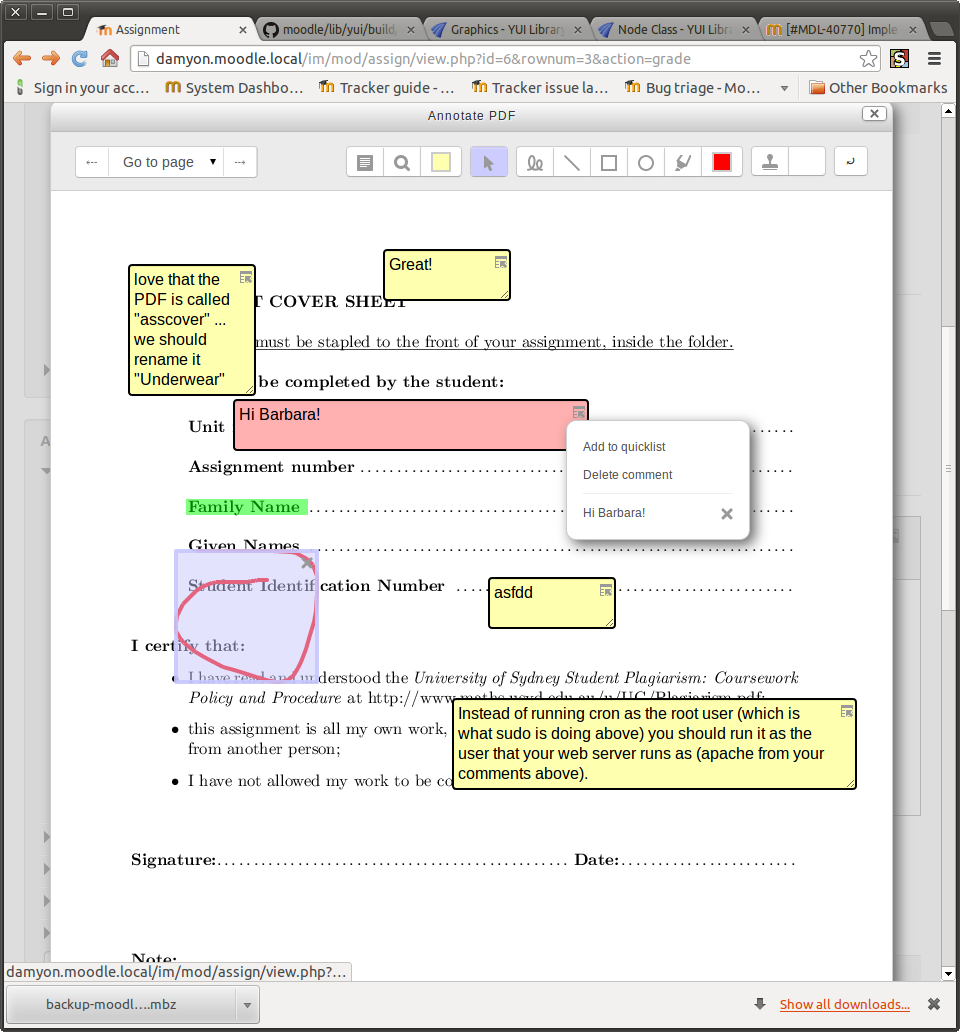Open the Chrome hamburger menu

(934, 59)
